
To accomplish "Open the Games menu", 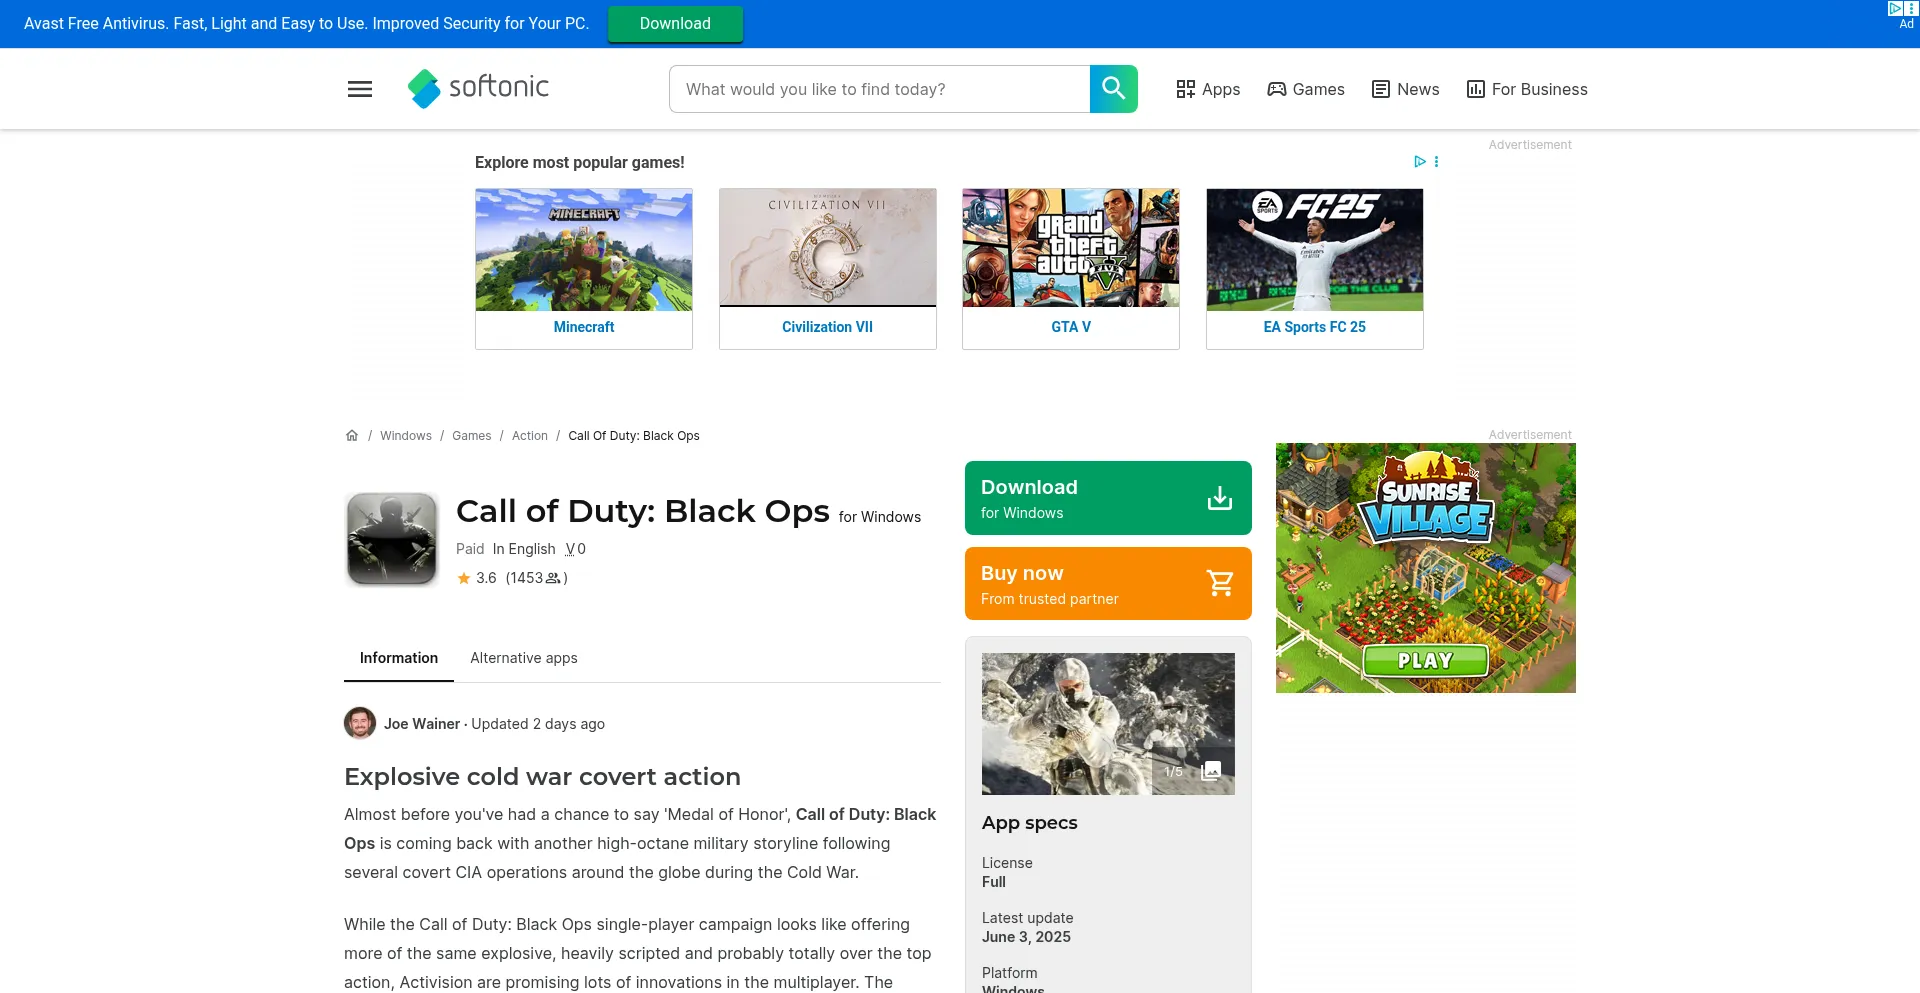I will [x=1306, y=89].
